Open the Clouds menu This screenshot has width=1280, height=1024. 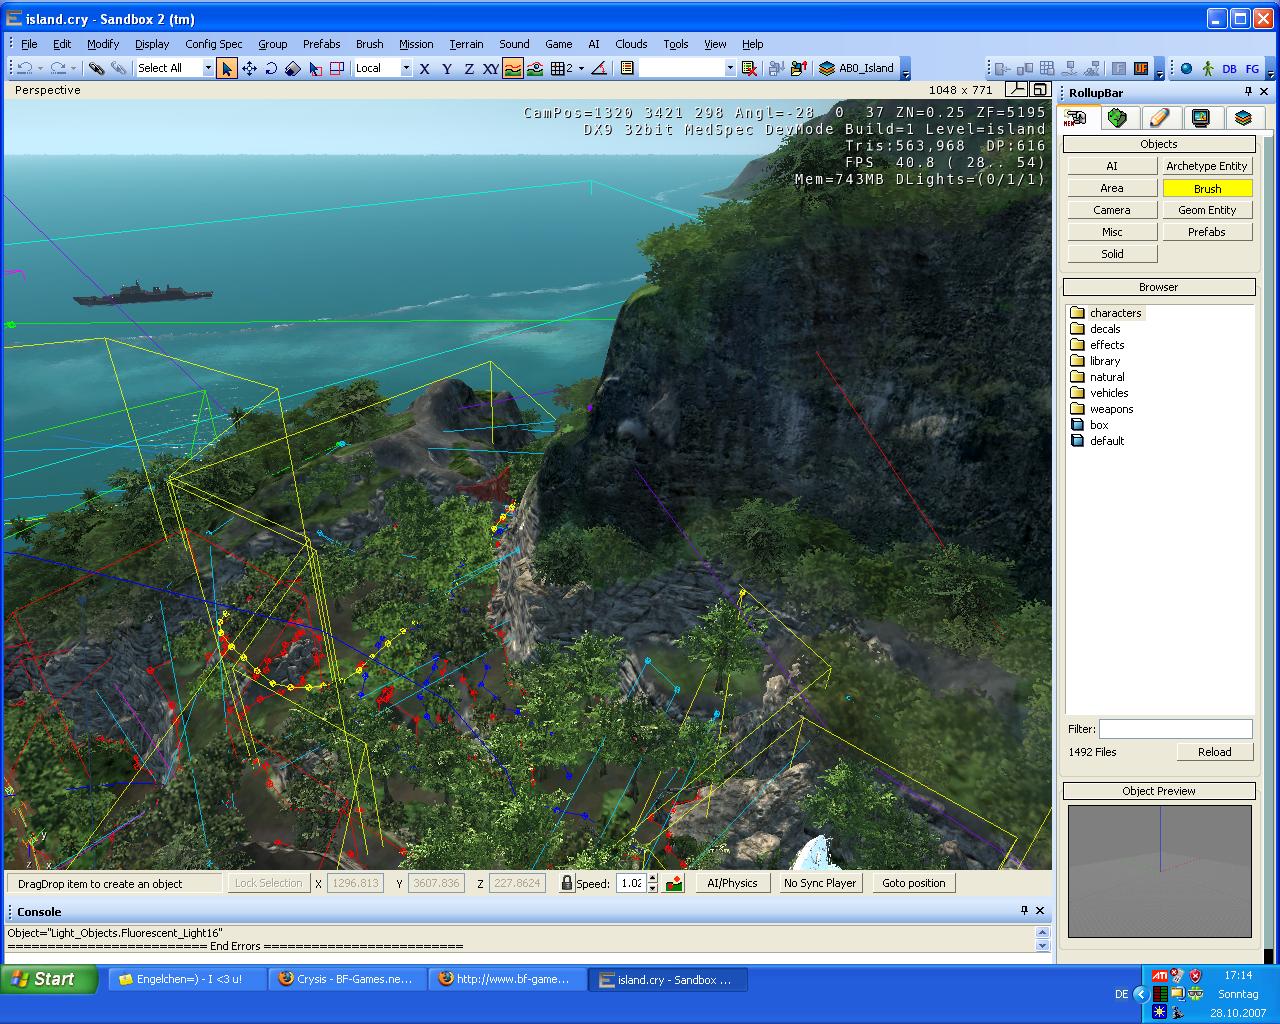pyautogui.click(x=631, y=44)
